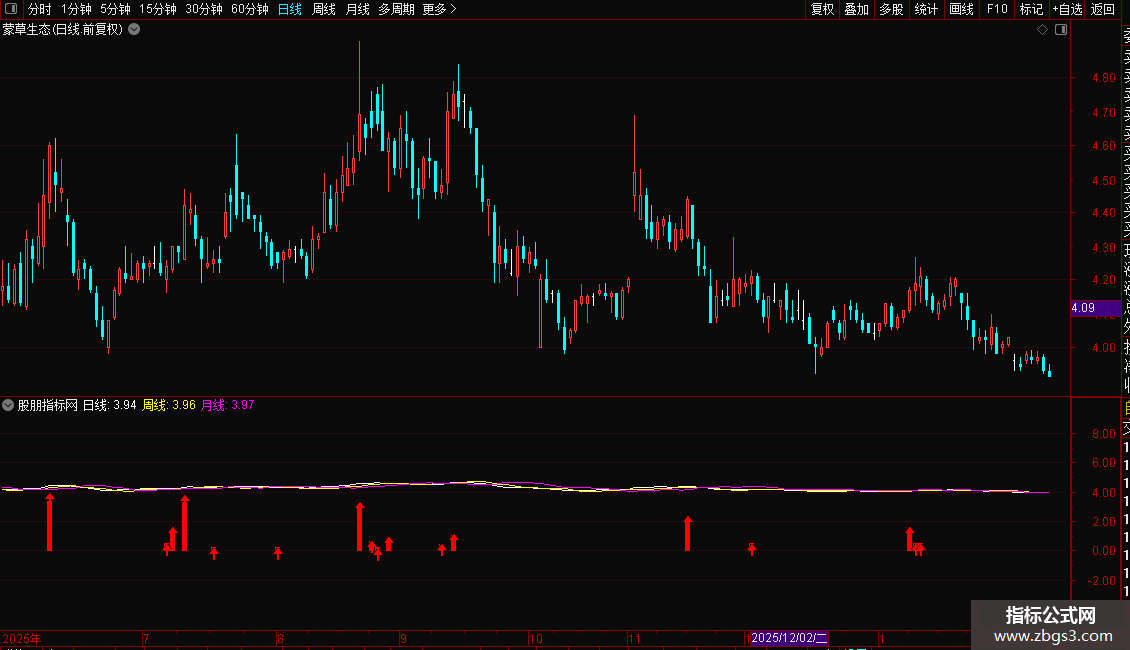Viewport: 1130px width, 650px height.
Task: Click the yellow 周线: 3.96 value
Action: (x=169, y=405)
